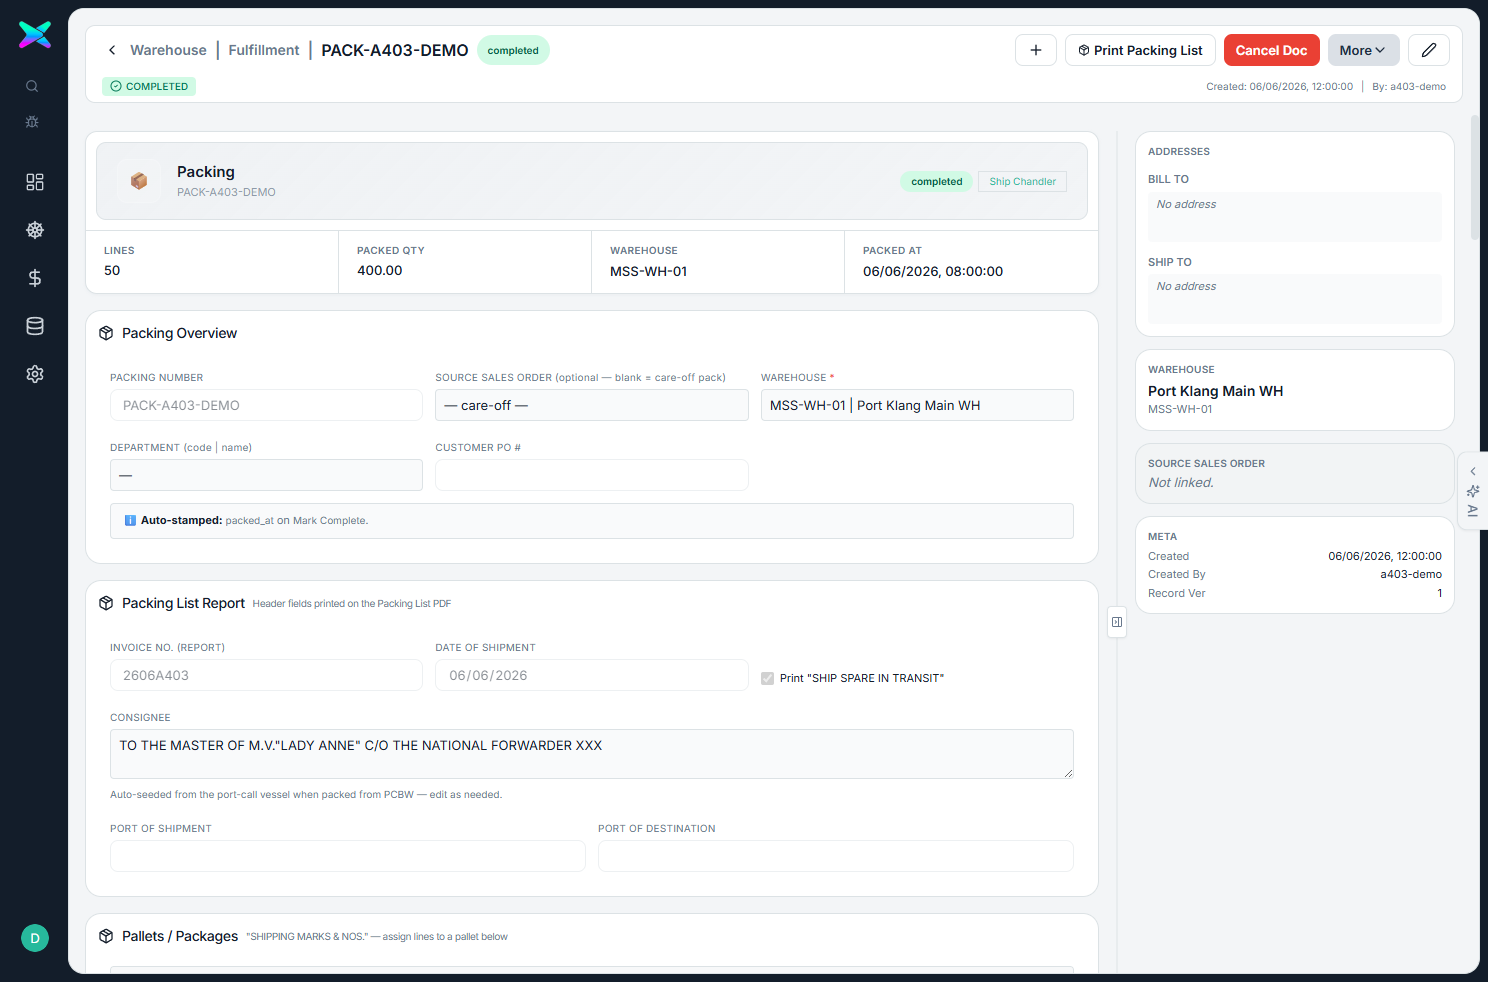The height and width of the screenshot is (982, 1488).
Task: Click the packing box icon in the Packing card
Action: coord(139,181)
